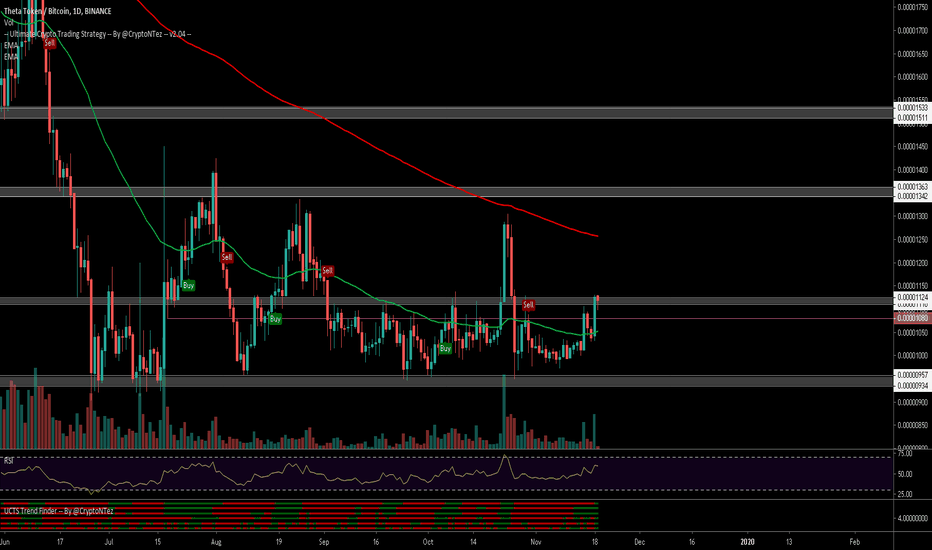Viewport: 932px width, 550px height.
Task: Select the Sell signal marker in June
Action: click(x=49, y=43)
